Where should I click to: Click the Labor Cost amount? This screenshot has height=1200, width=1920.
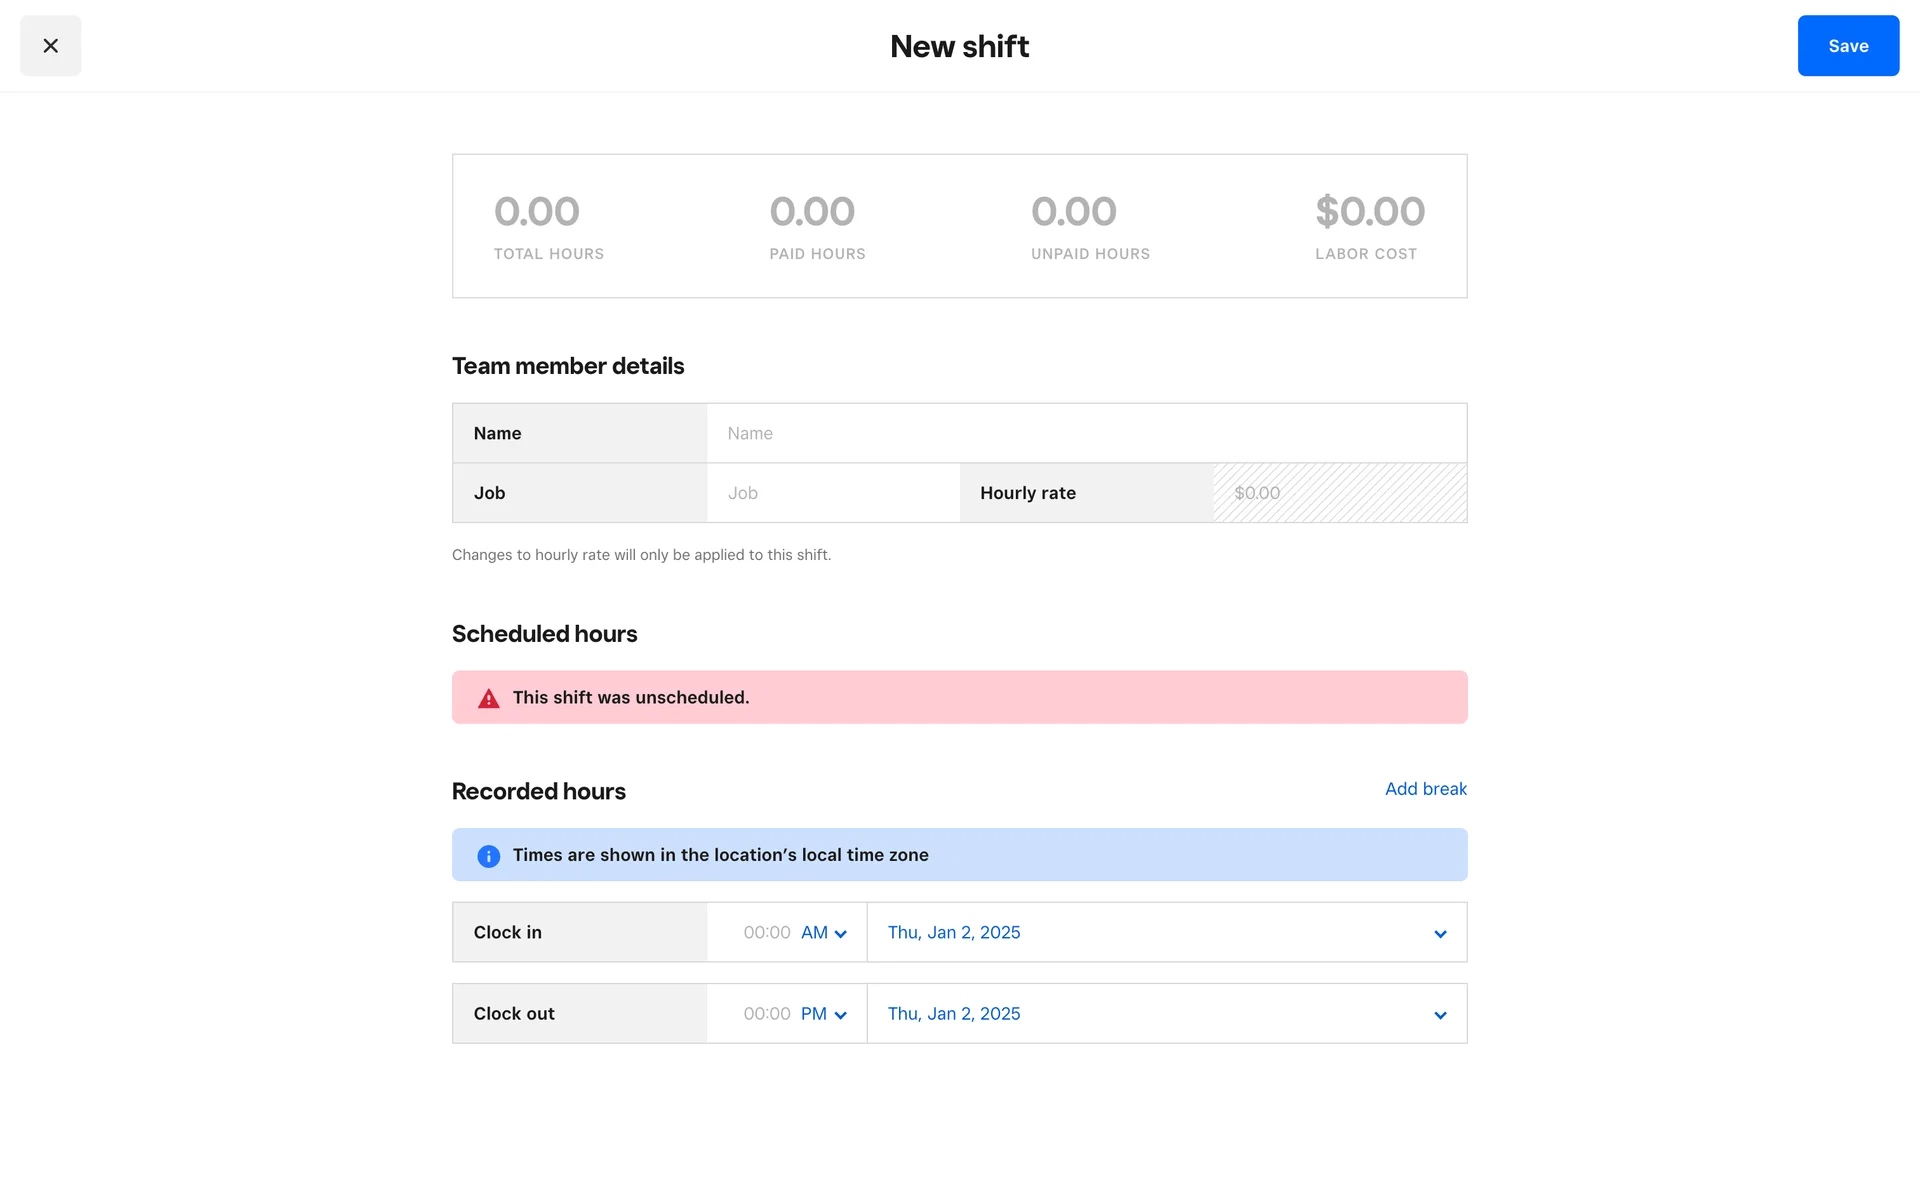[x=1369, y=212]
